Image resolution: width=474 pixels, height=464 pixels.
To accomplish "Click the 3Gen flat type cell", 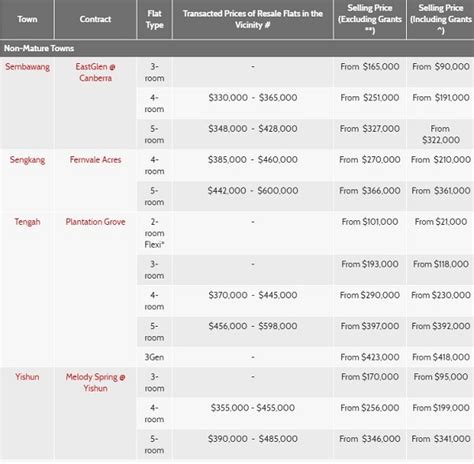I will (154, 357).
